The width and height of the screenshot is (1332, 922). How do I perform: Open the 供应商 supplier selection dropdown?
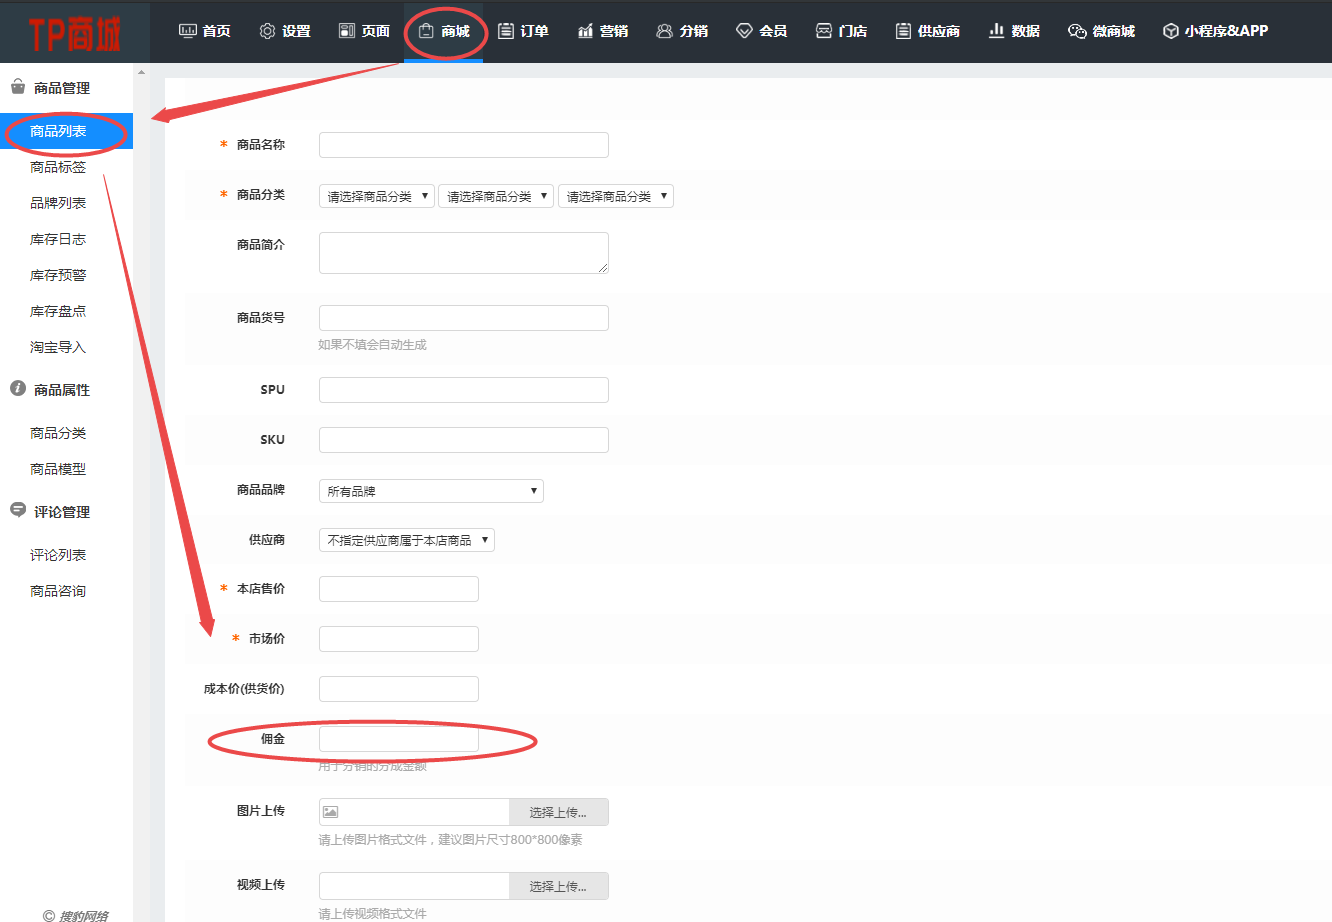point(406,538)
